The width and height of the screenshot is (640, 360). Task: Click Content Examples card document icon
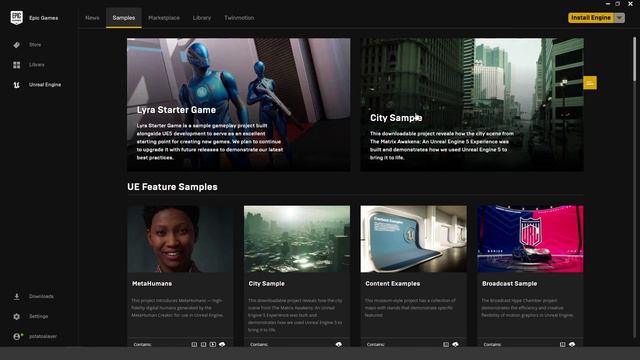446,344
